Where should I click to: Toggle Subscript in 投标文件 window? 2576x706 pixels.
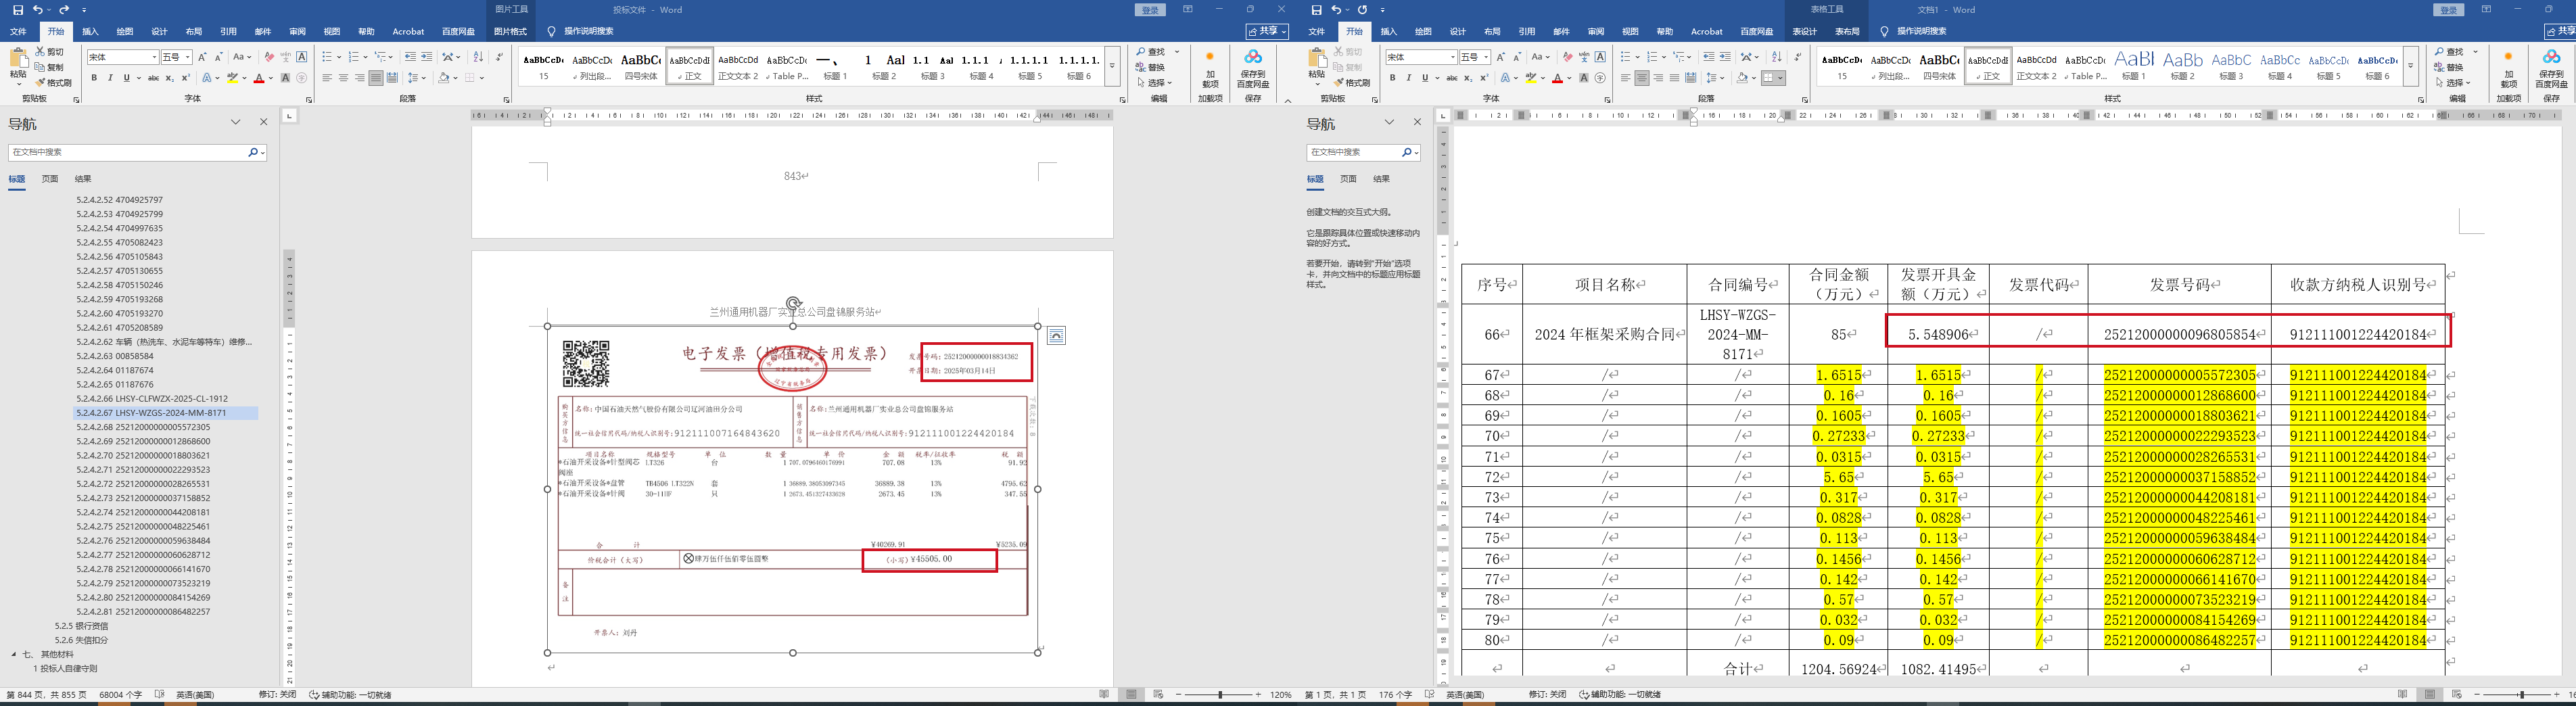(170, 78)
